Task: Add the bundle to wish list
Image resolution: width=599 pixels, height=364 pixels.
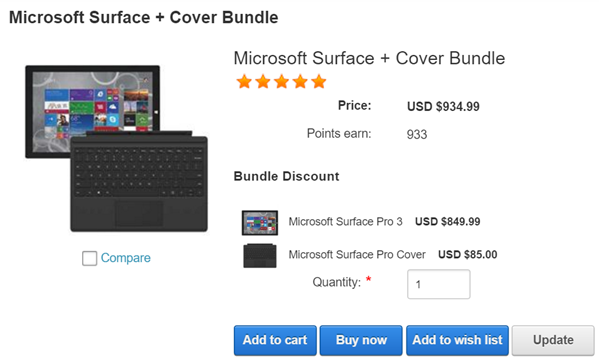Action: click(457, 340)
